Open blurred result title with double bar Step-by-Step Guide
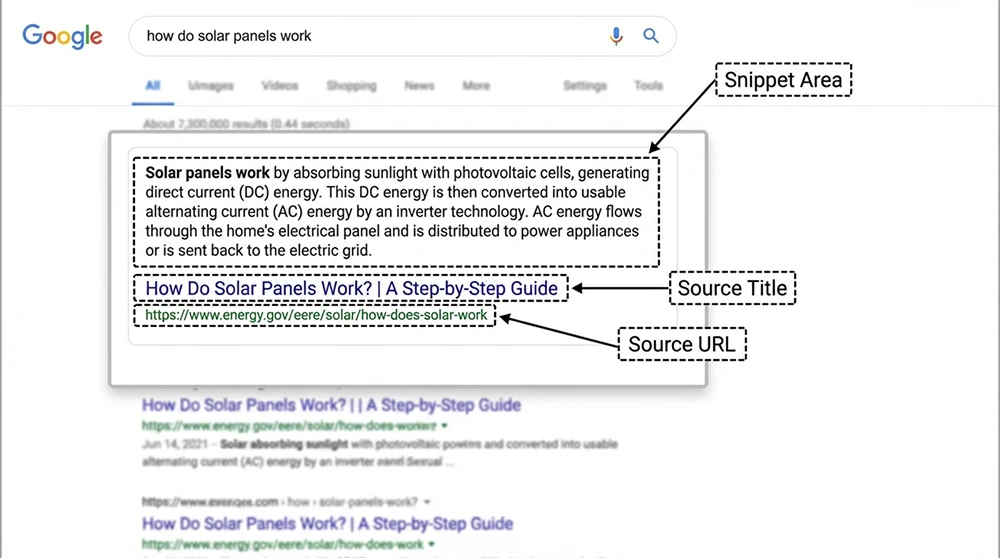The image size is (1000, 558). click(331, 405)
